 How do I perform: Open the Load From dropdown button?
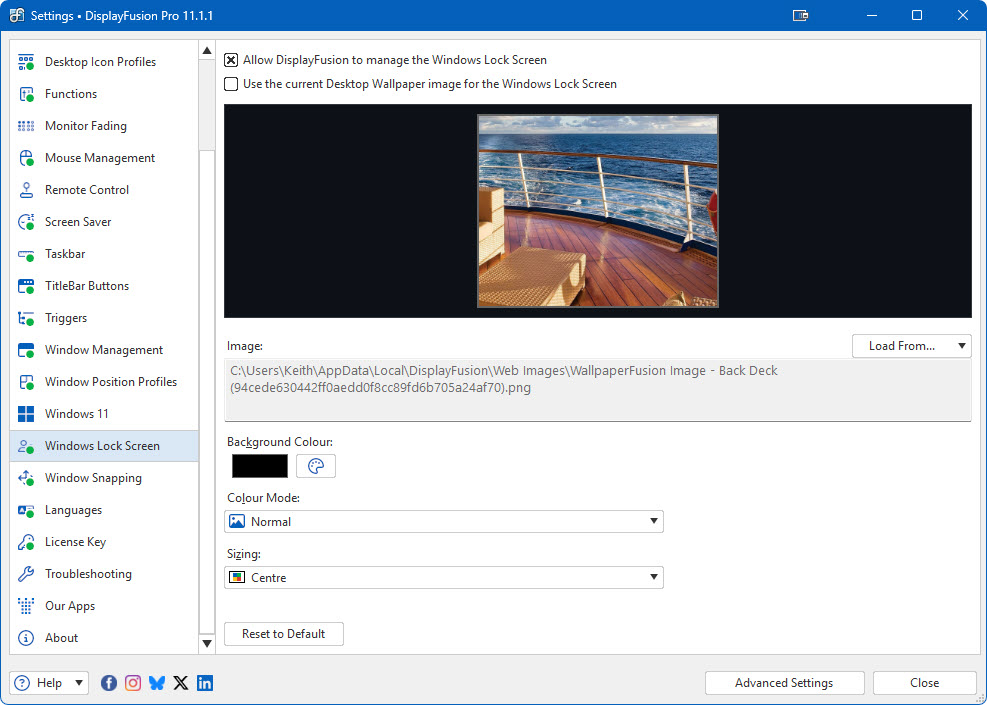pyautogui.click(x=911, y=346)
